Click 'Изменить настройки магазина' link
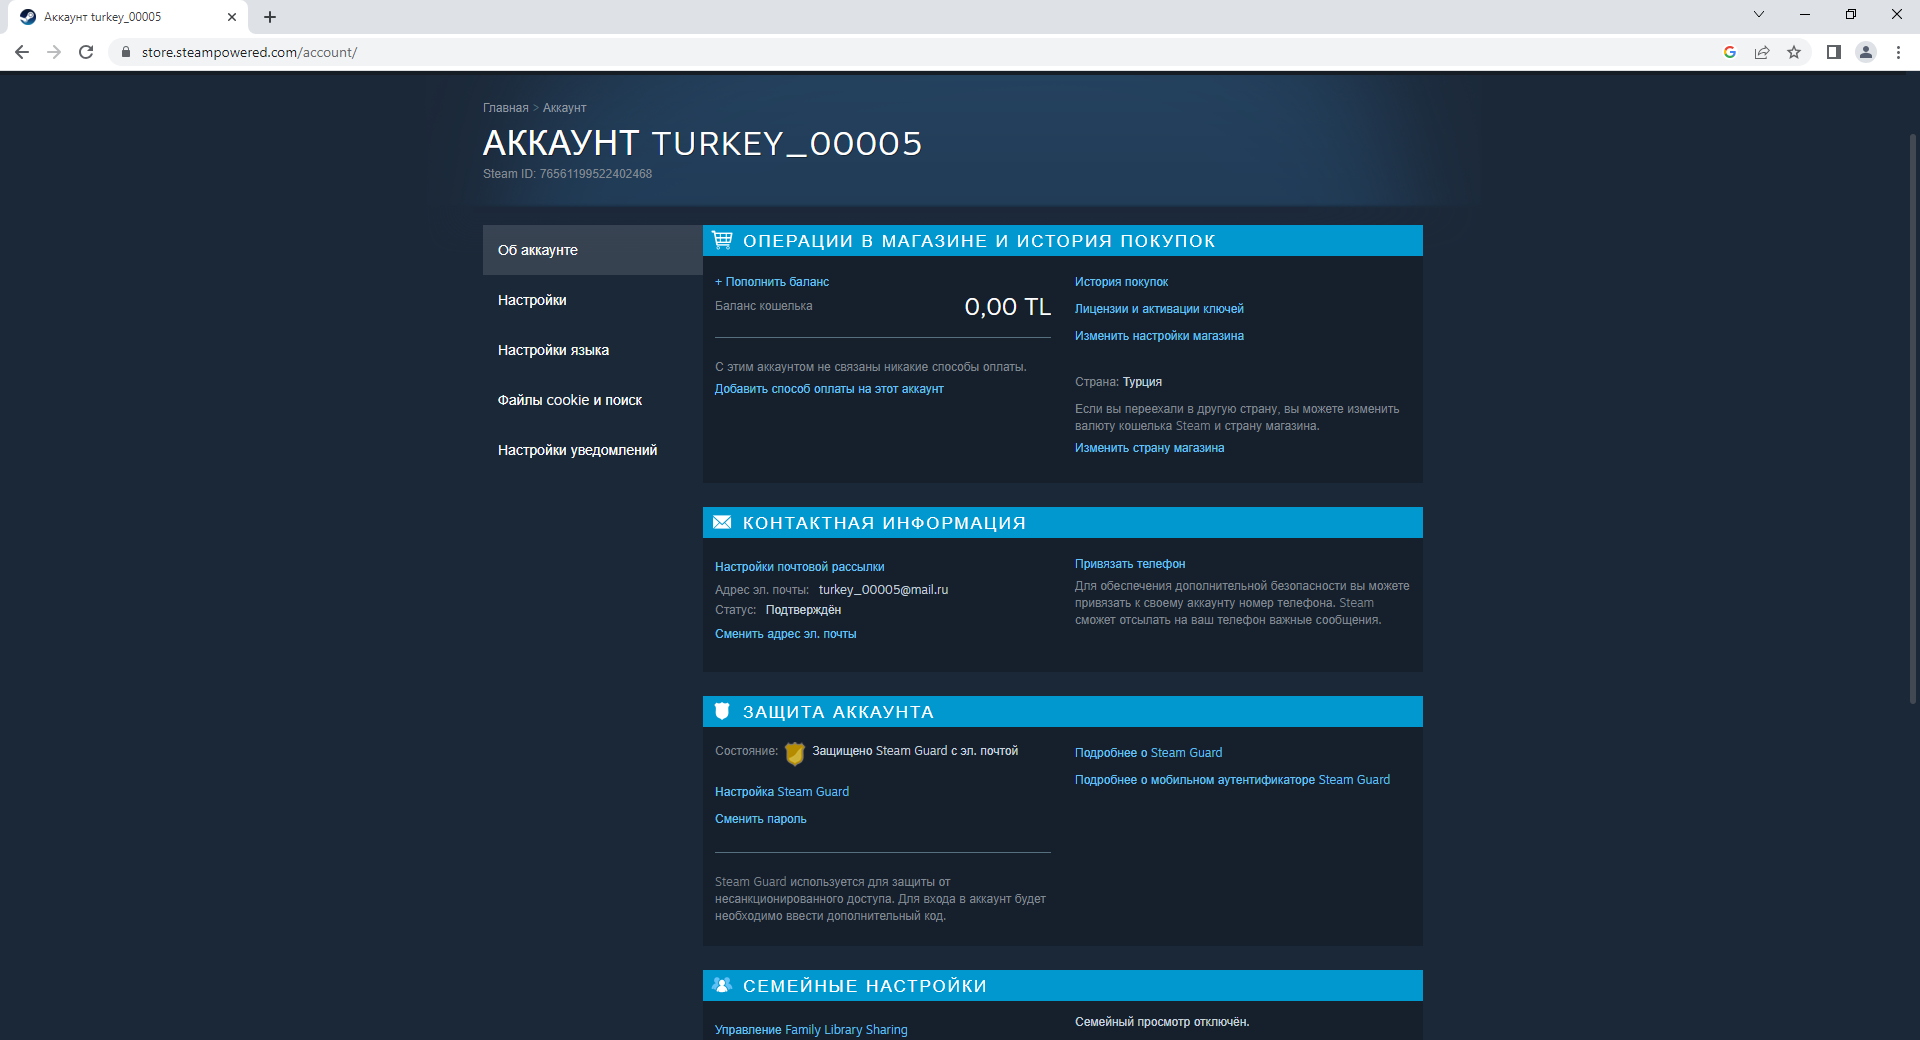Viewport: 1920px width, 1040px height. pyautogui.click(x=1159, y=336)
